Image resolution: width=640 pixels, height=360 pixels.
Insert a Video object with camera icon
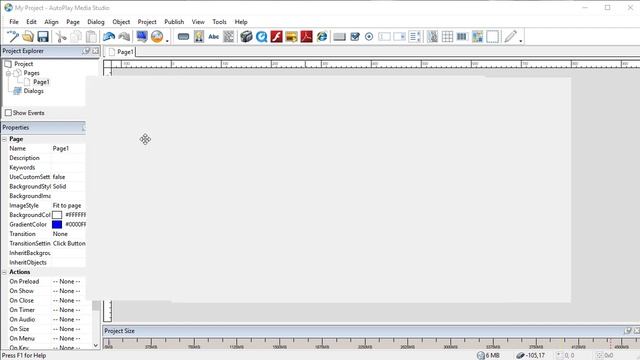tap(246, 37)
